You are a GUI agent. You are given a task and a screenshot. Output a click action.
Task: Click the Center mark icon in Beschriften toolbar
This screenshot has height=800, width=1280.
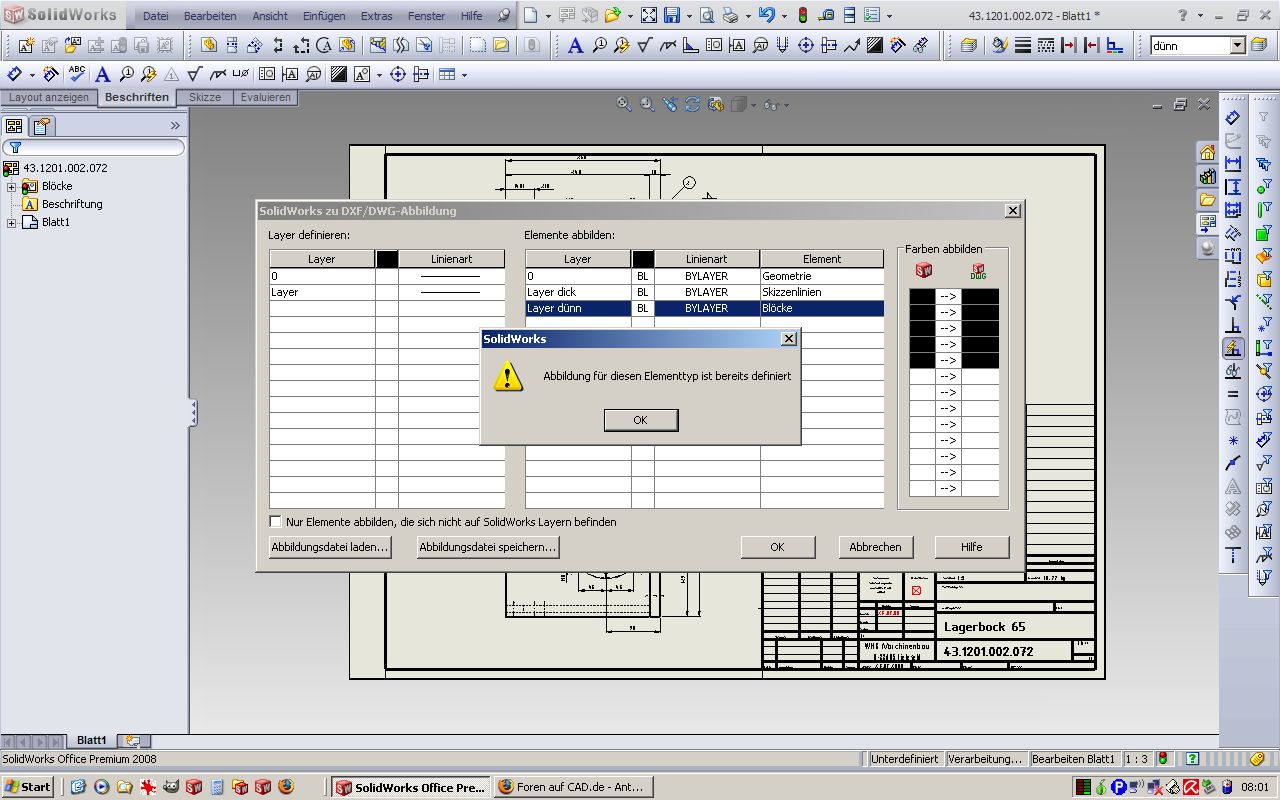[x=397, y=75]
